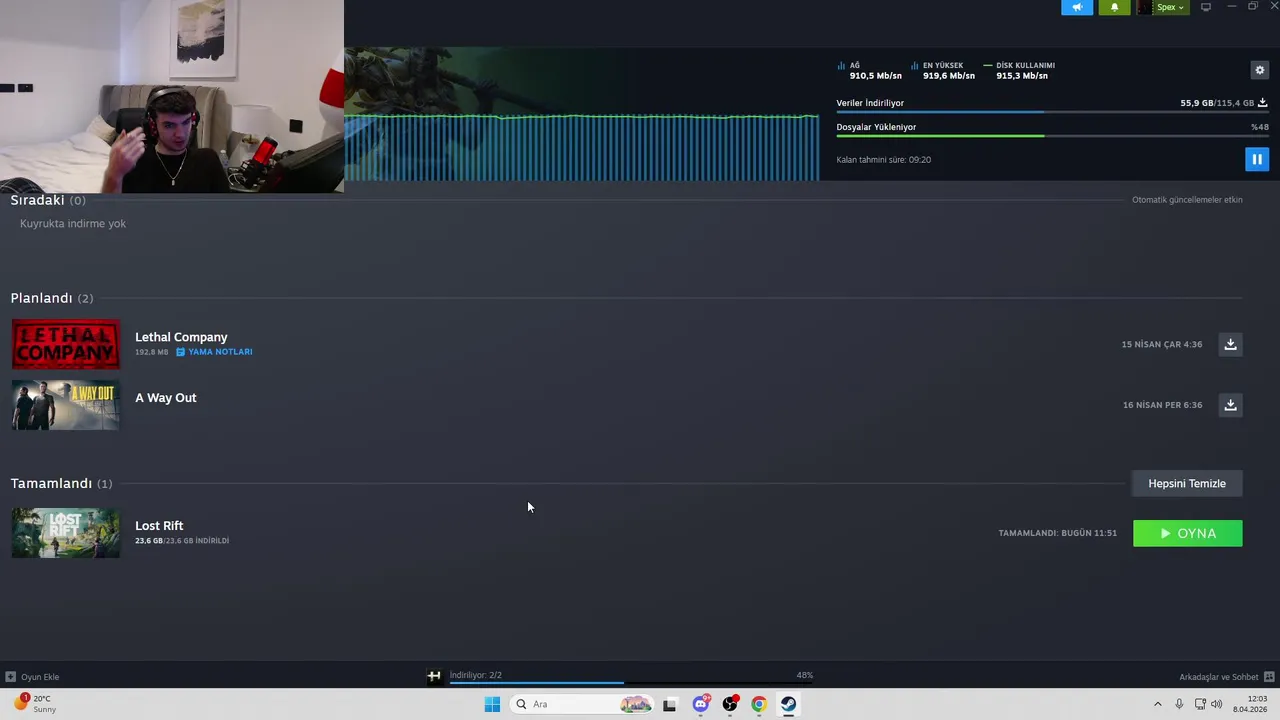Open OBS Studio from the taskbar
Image resolution: width=1280 pixels, height=720 pixels.
point(730,704)
